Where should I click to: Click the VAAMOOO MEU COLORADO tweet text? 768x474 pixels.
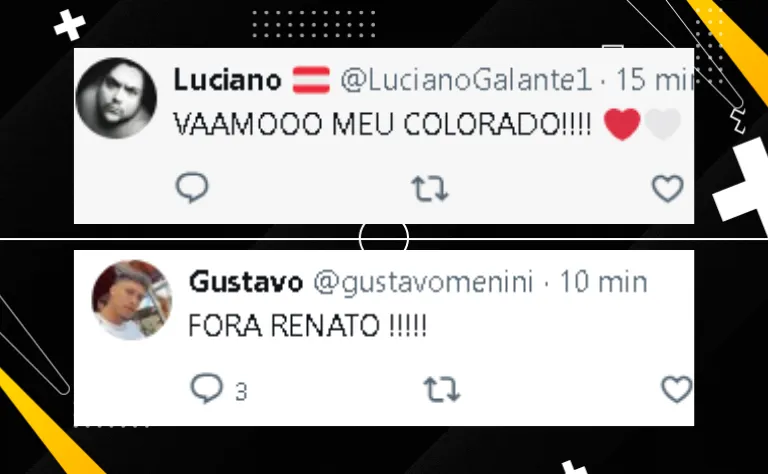tap(383, 124)
